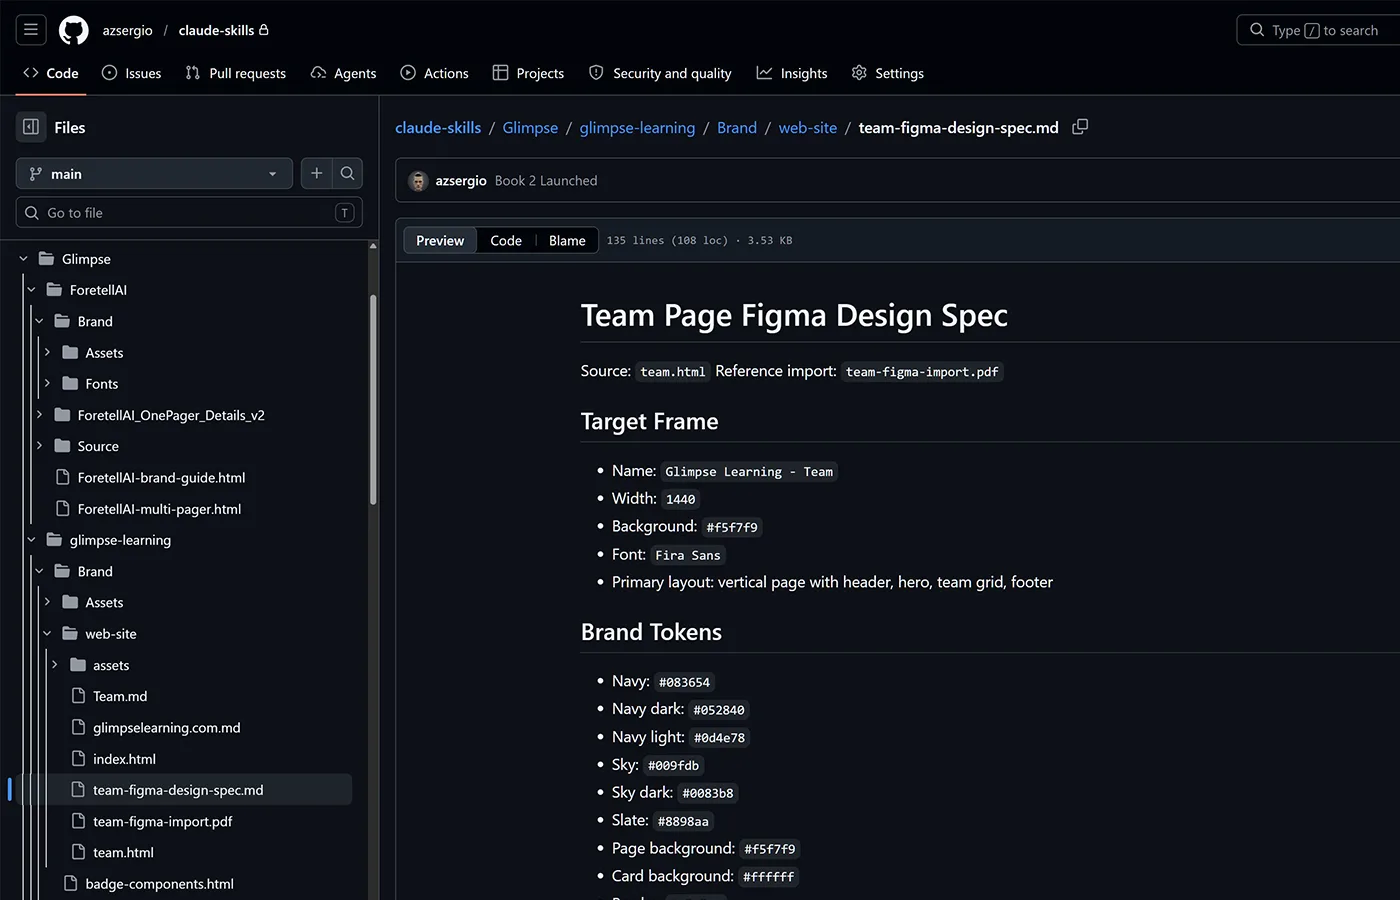Click Glimpse folder icon in tree
This screenshot has width=1400, height=900.
[x=46, y=259]
